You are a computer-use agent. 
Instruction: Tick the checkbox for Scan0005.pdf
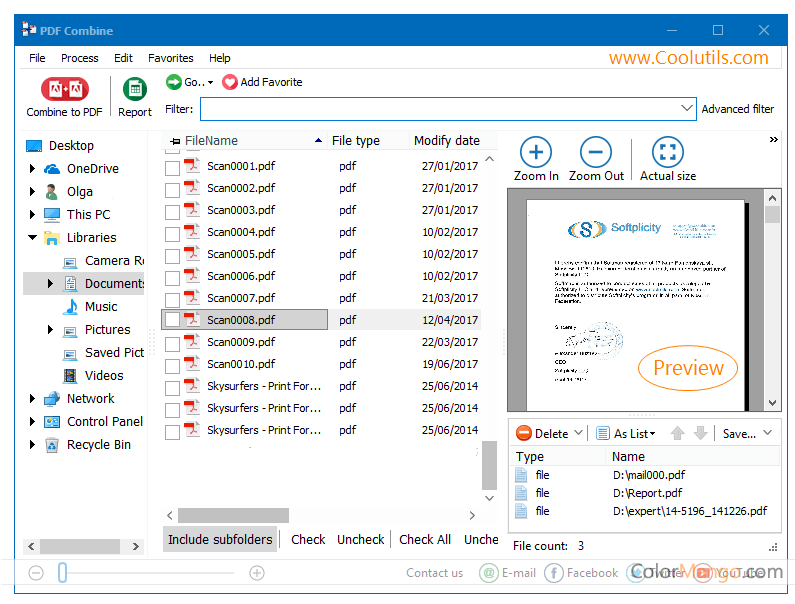172,255
